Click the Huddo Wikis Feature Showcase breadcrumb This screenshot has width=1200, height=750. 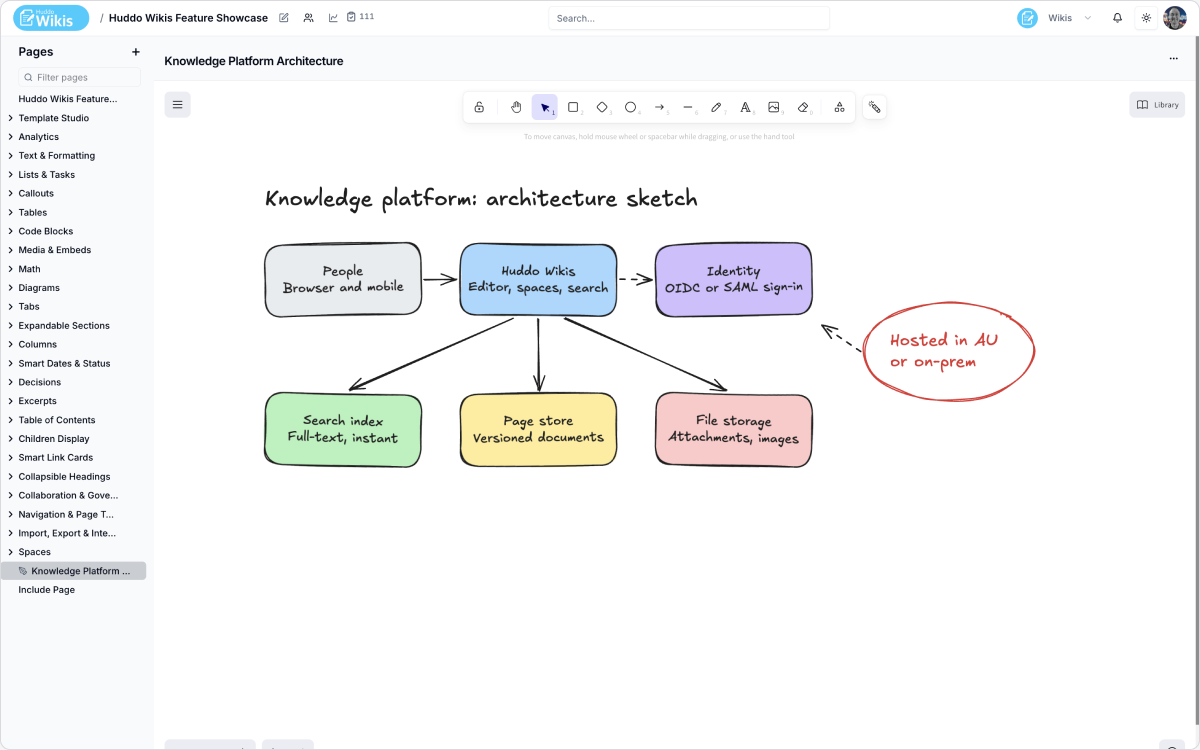click(188, 18)
